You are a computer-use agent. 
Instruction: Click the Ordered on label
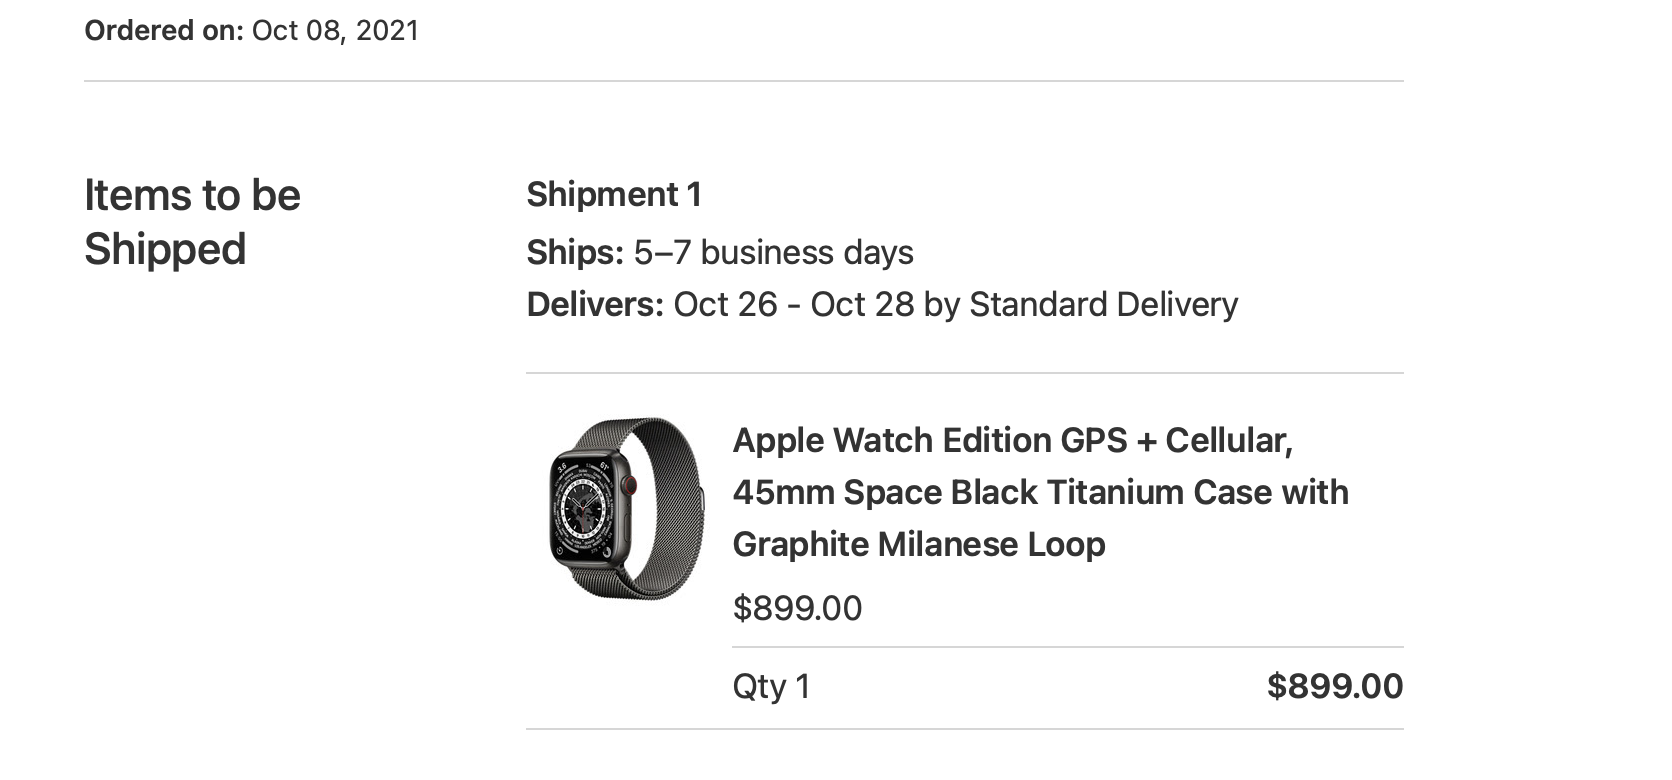[164, 31]
